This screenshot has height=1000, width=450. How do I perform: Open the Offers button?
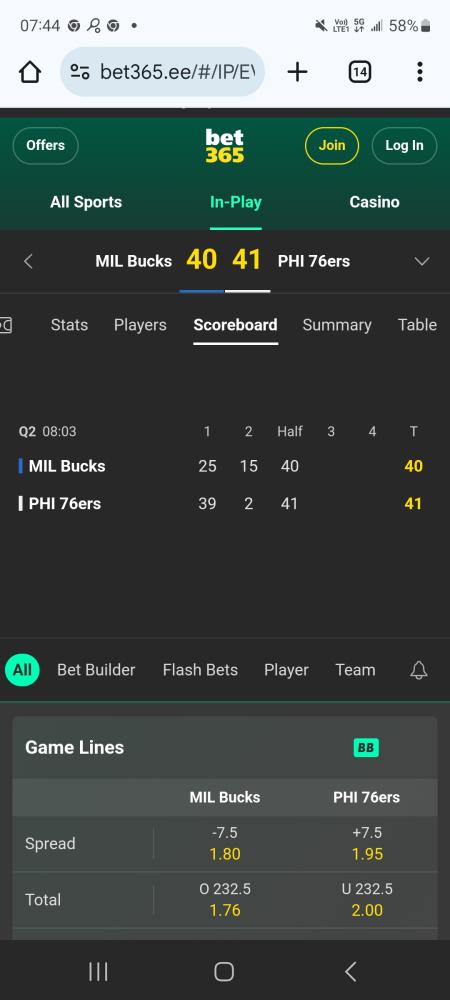click(45, 145)
